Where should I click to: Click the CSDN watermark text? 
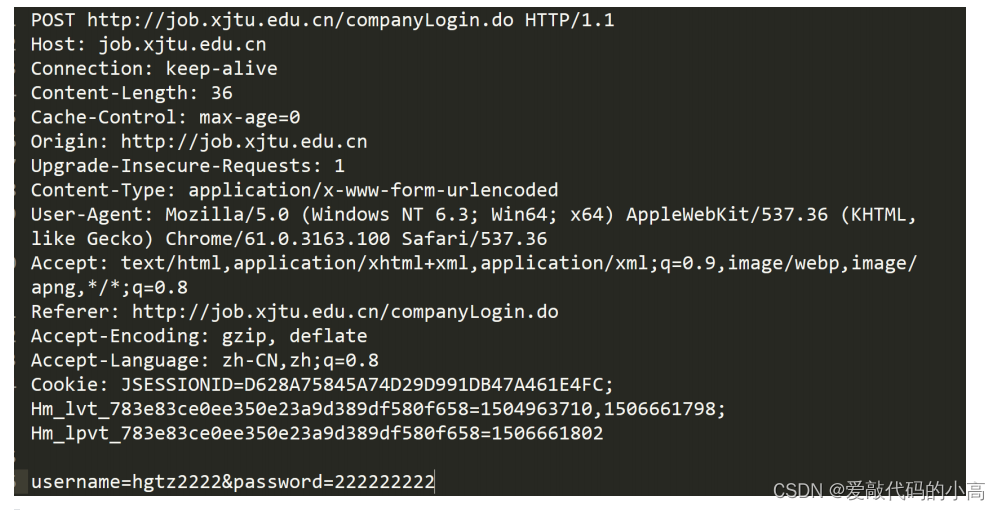(879, 491)
